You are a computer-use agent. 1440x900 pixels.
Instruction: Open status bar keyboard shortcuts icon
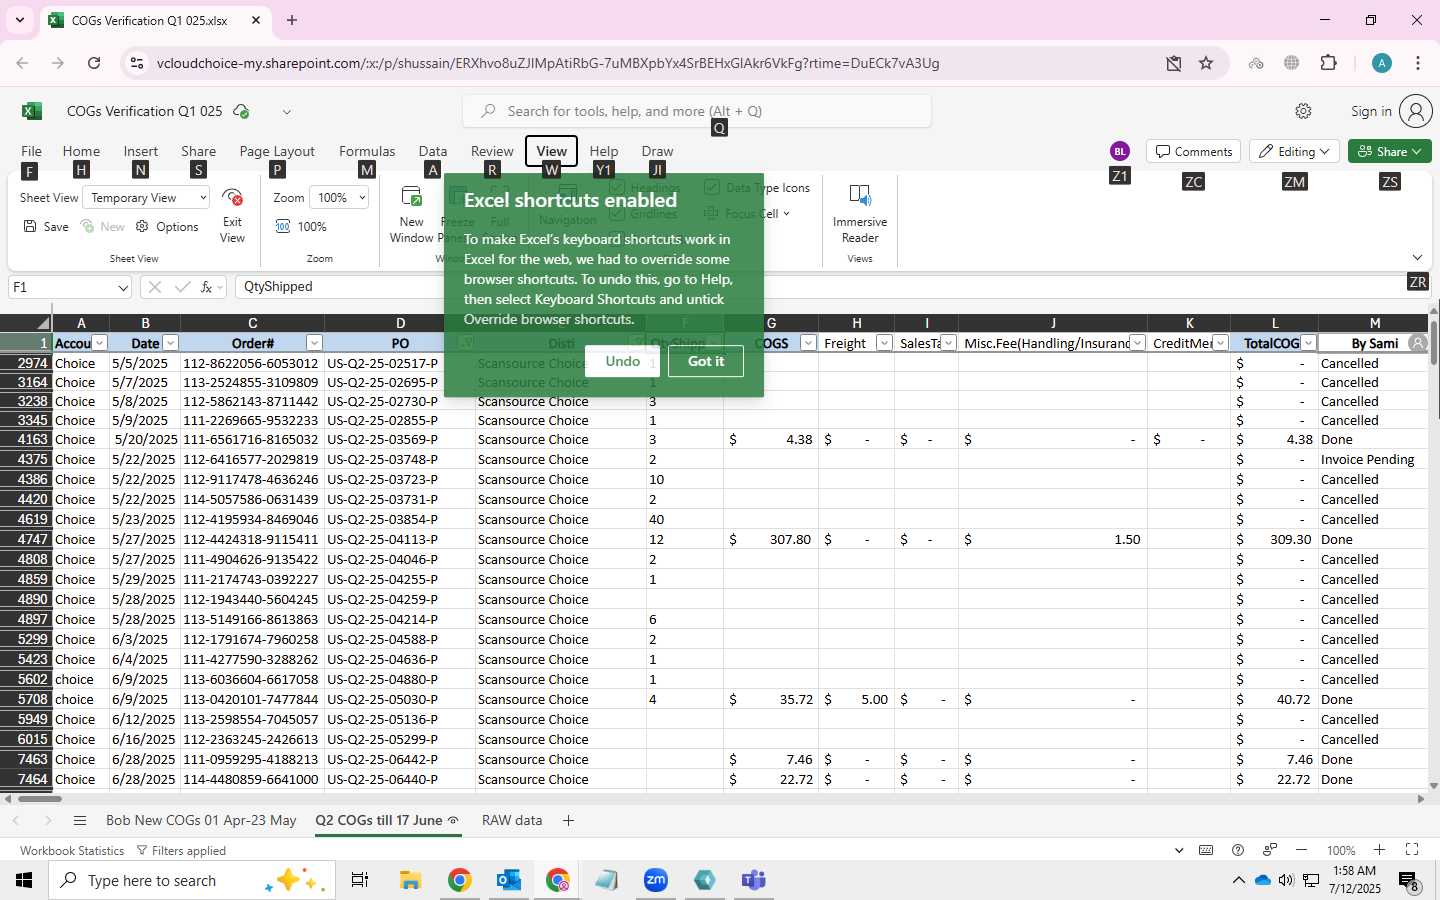[x=1206, y=850]
